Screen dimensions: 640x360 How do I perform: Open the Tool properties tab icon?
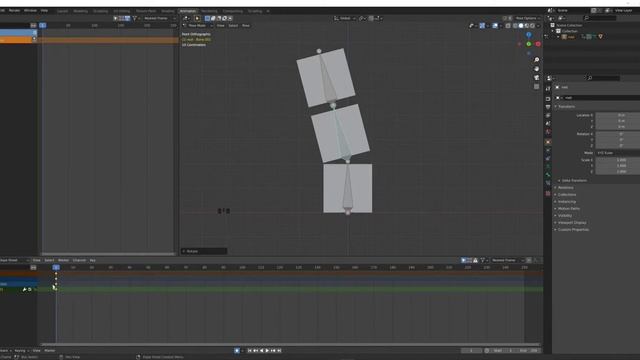pos(548,89)
